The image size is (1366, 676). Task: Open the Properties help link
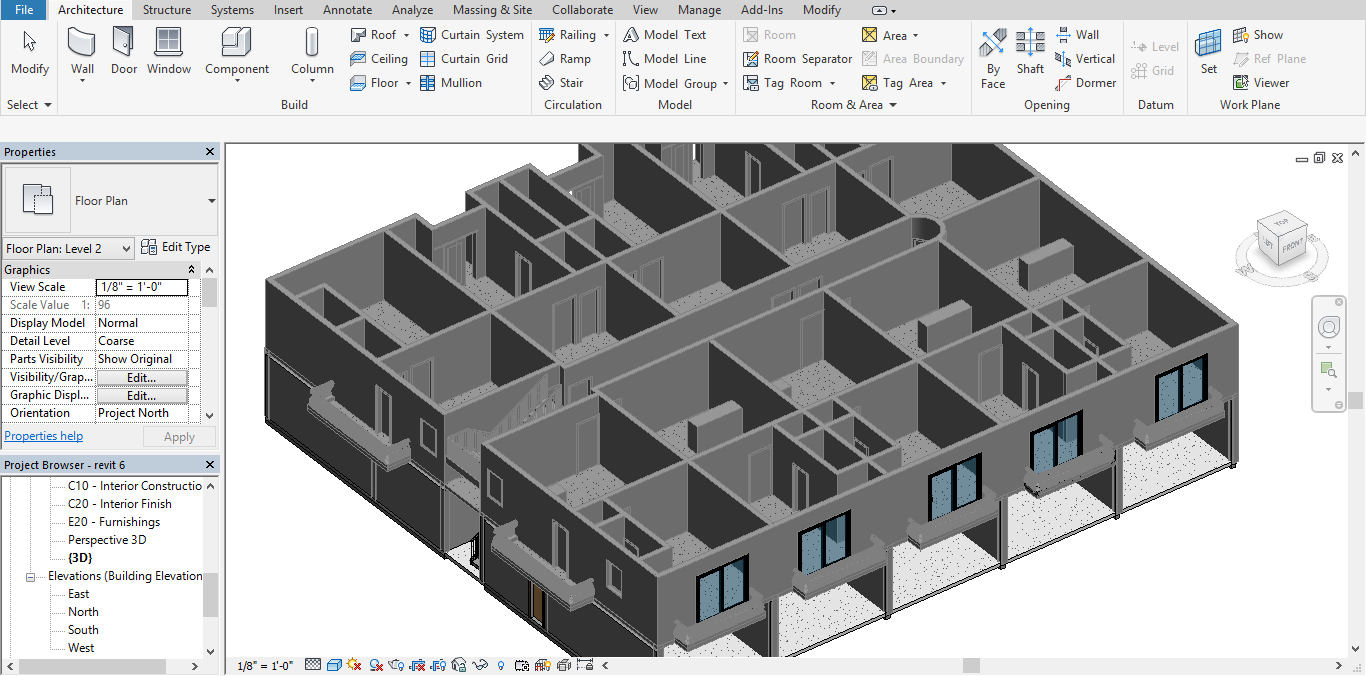44,436
